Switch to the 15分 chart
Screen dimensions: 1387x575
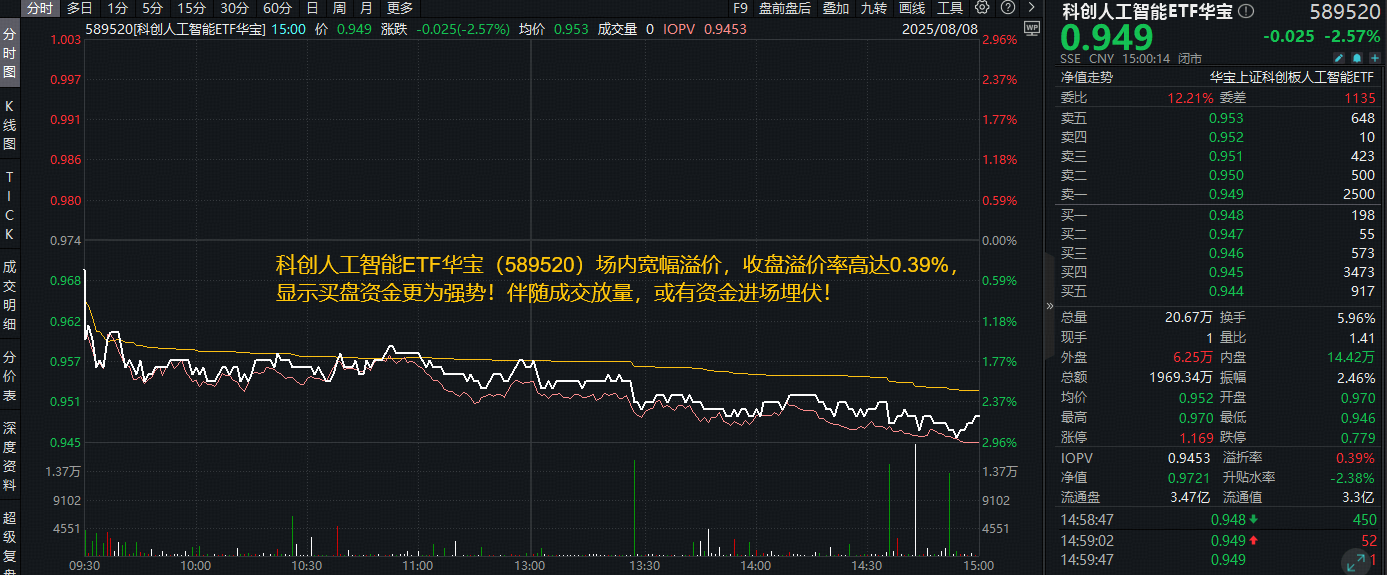(x=191, y=7)
